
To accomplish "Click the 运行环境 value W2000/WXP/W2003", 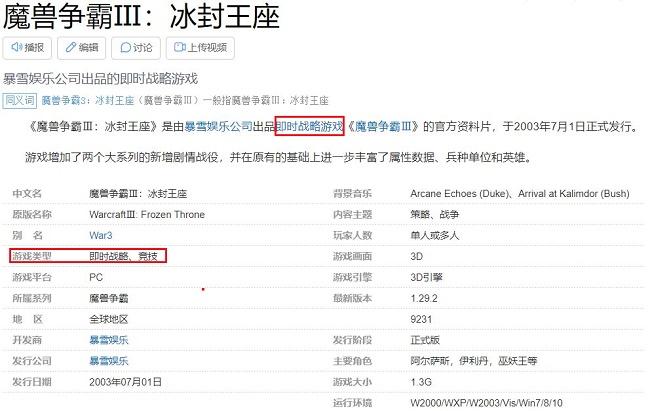I will [x=455, y=403].
